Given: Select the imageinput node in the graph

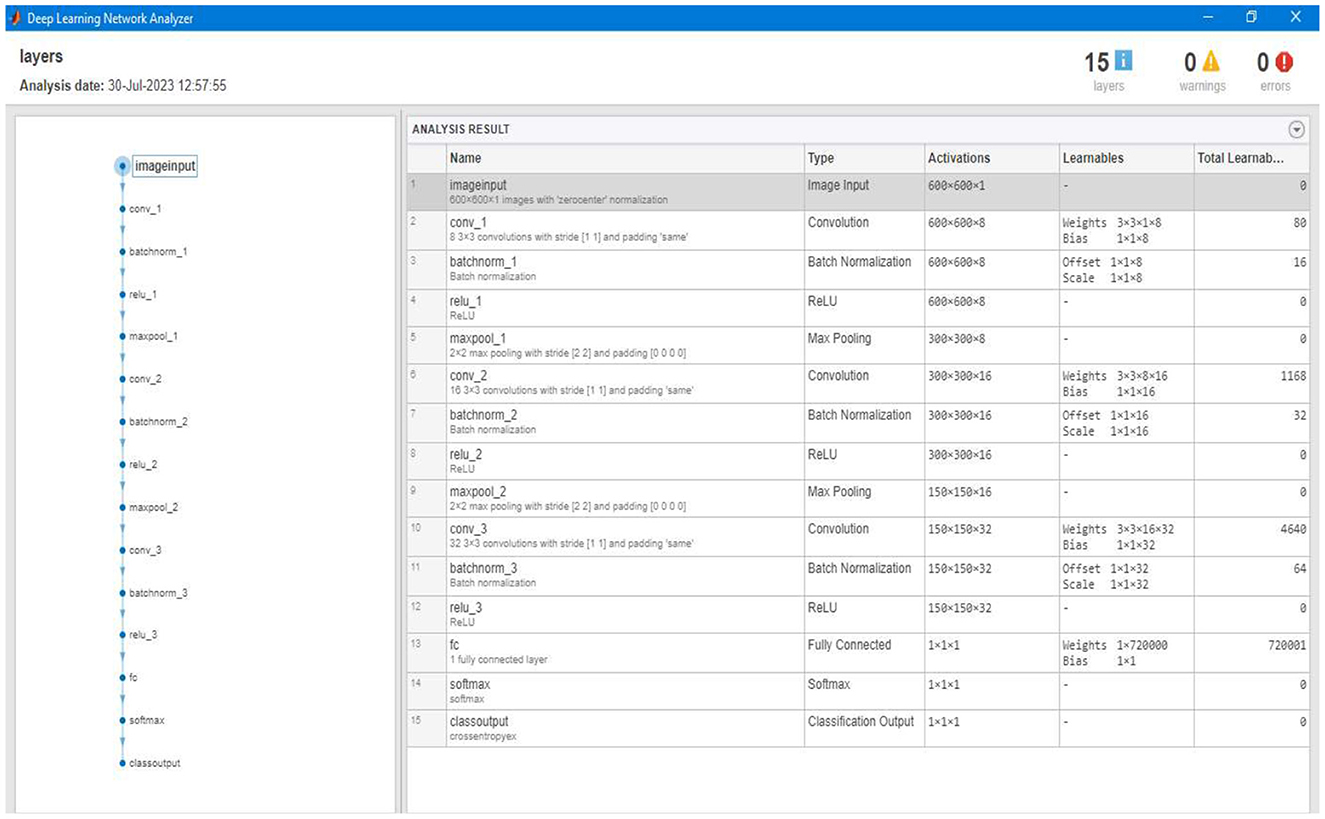Looking at the screenshot, I should pyautogui.click(x=164, y=166).
